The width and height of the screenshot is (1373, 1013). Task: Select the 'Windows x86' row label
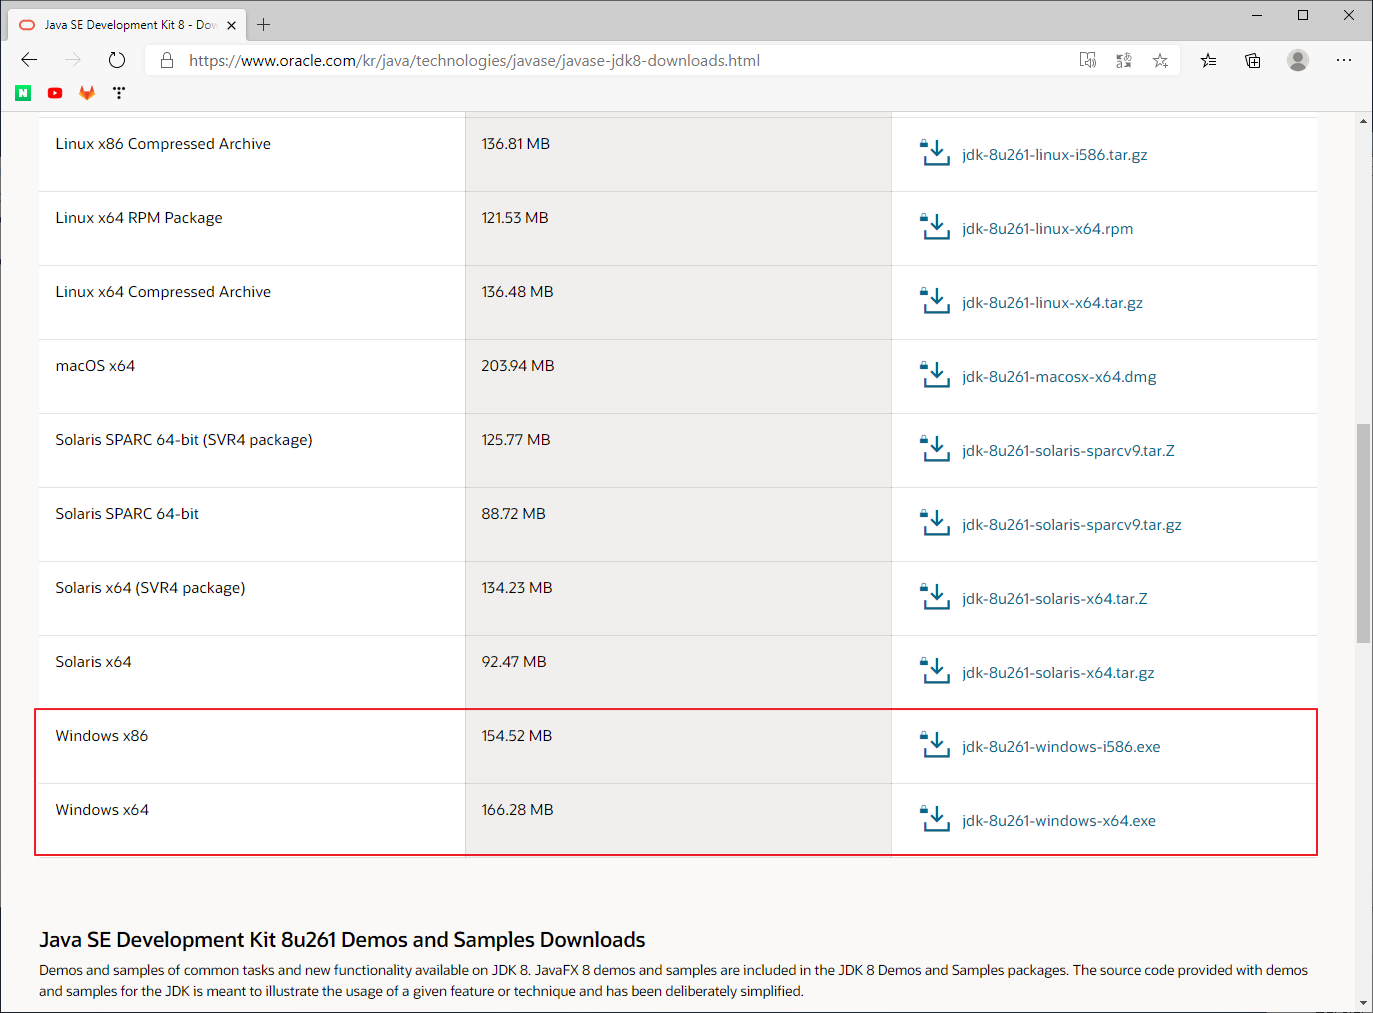pos(102,736)
